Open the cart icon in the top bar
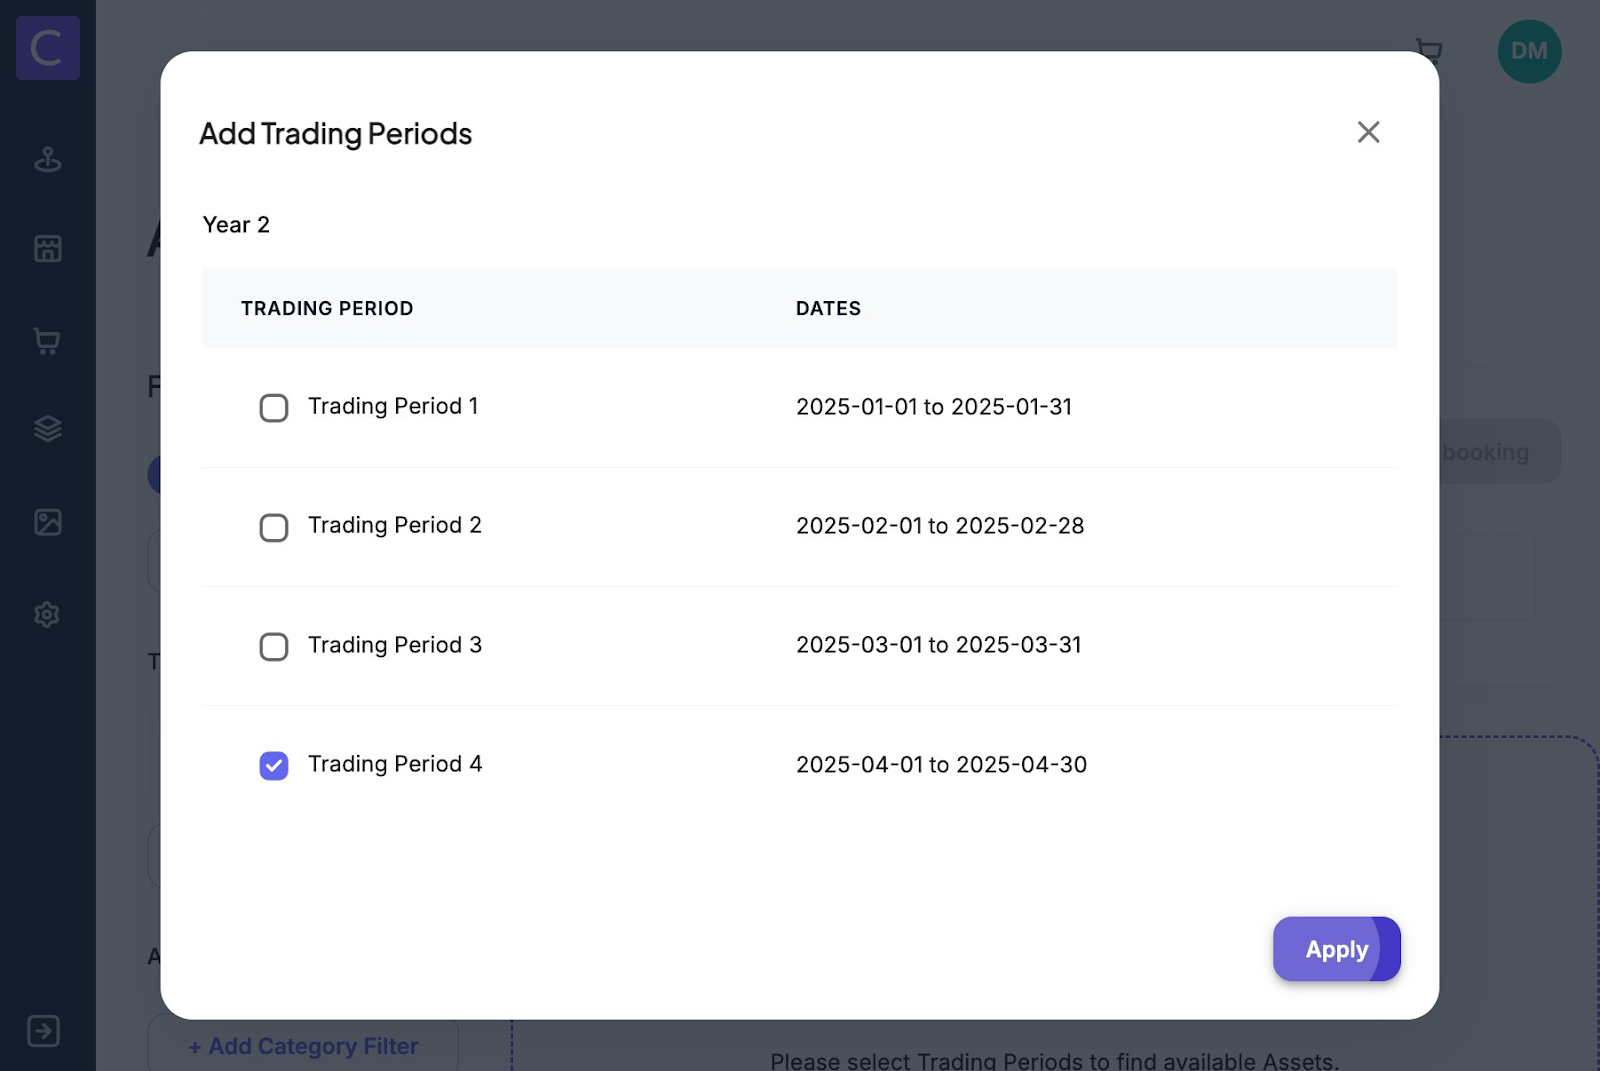Image resolution: width=1600 pixels, height=1071 pixels. tap(1429, 50)
